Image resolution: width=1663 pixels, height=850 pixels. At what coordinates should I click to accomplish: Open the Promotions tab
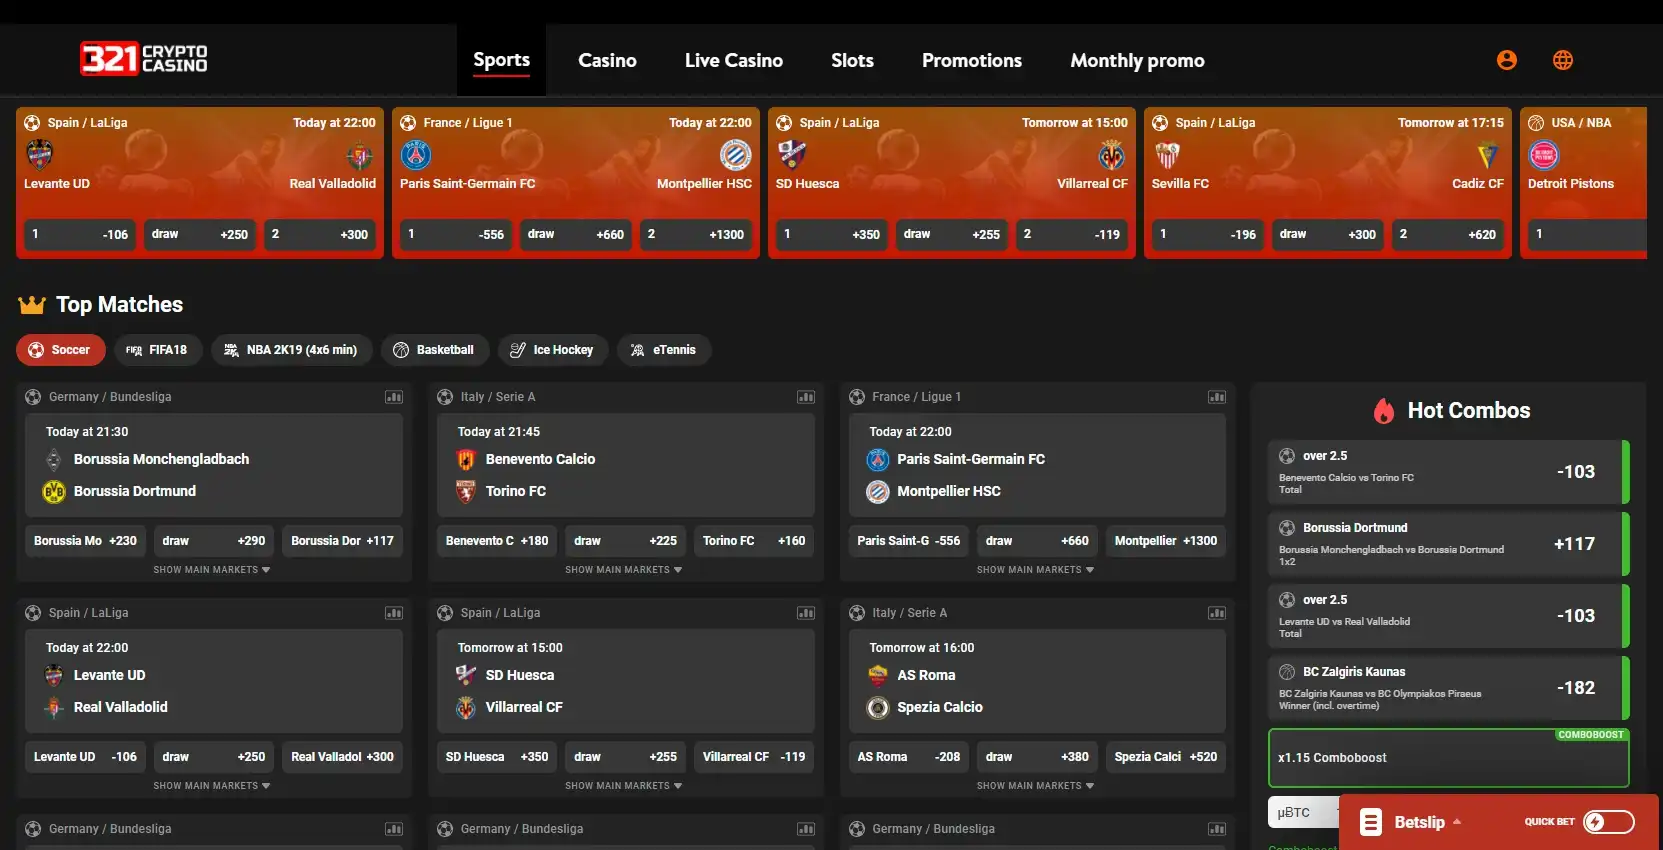pyautogui.click(x=971, y=61)
